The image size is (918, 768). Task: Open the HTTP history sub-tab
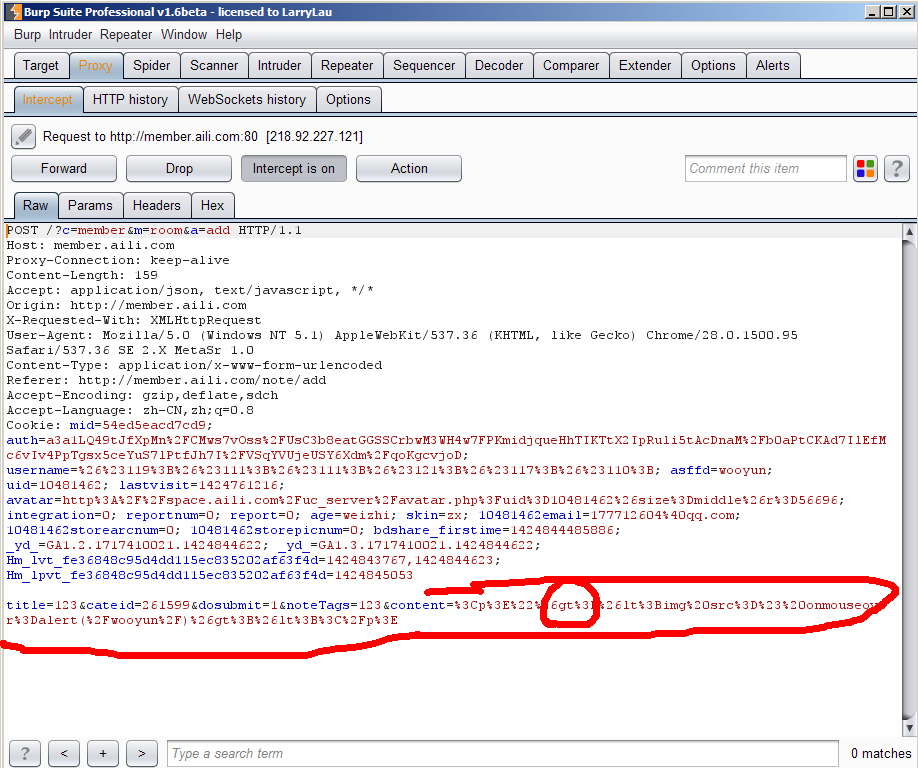130,100
